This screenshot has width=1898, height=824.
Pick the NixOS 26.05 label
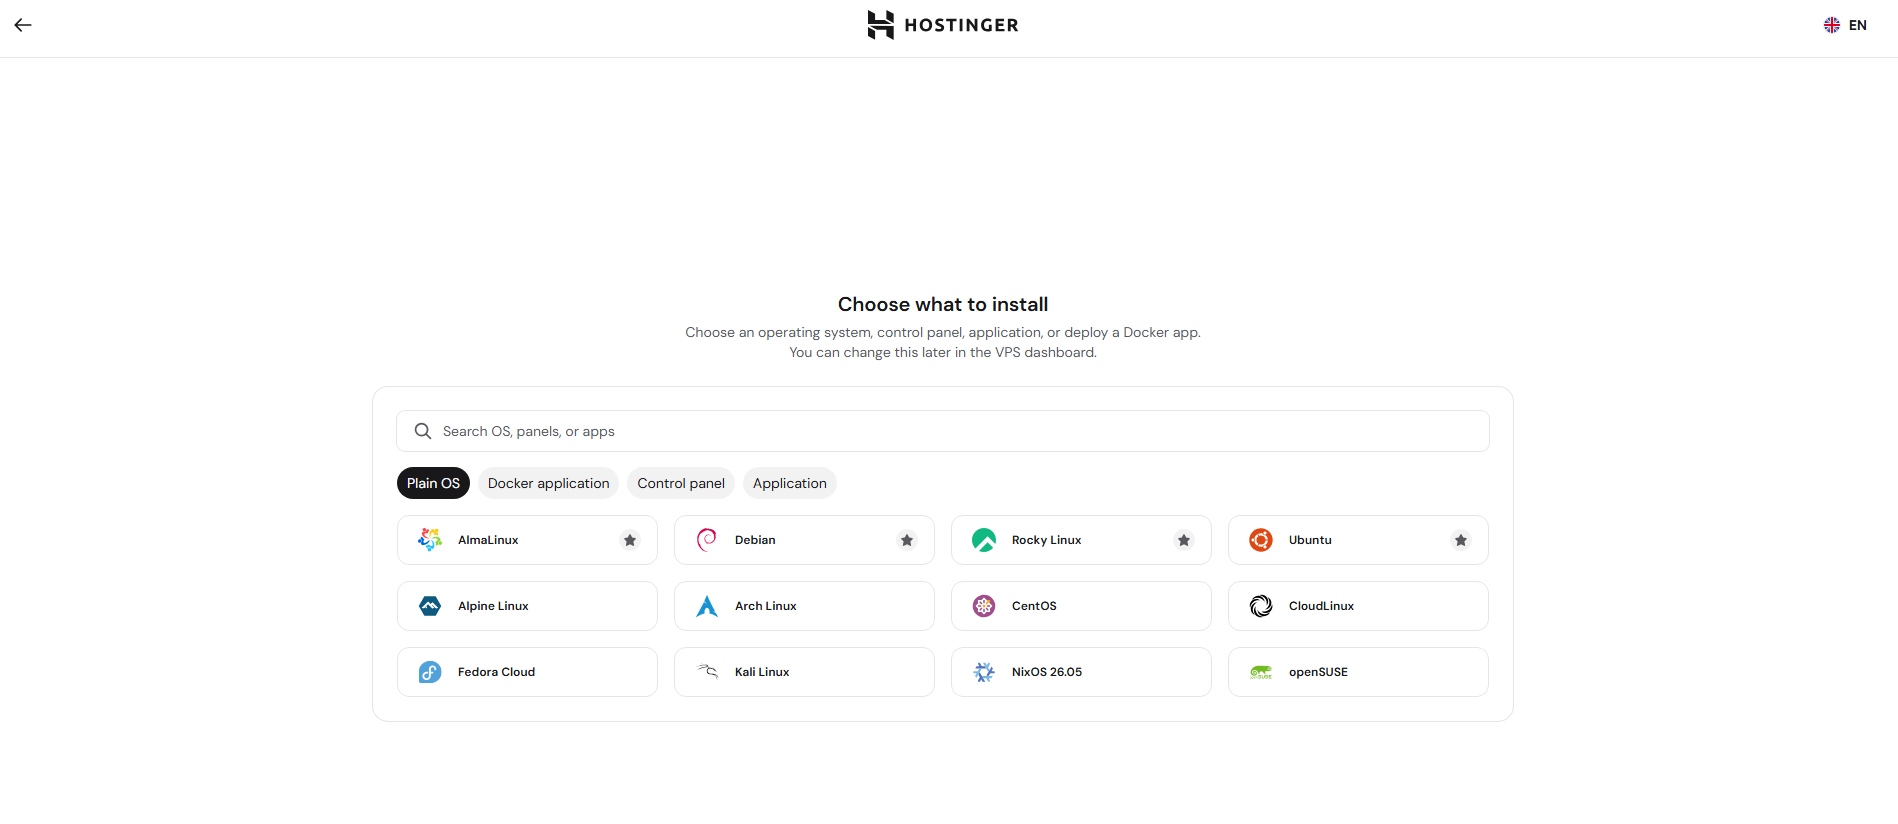coord(1047,672)
